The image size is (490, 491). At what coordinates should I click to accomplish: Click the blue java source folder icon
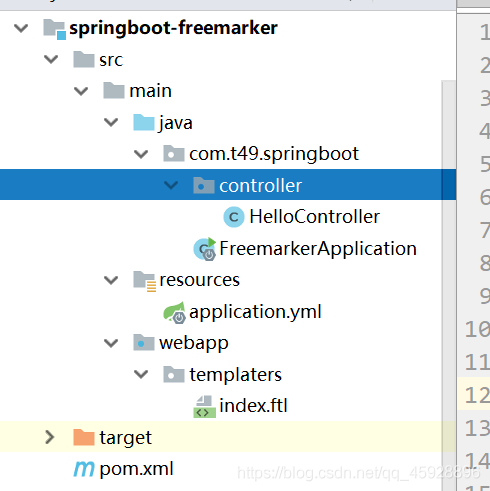point(144,122)
